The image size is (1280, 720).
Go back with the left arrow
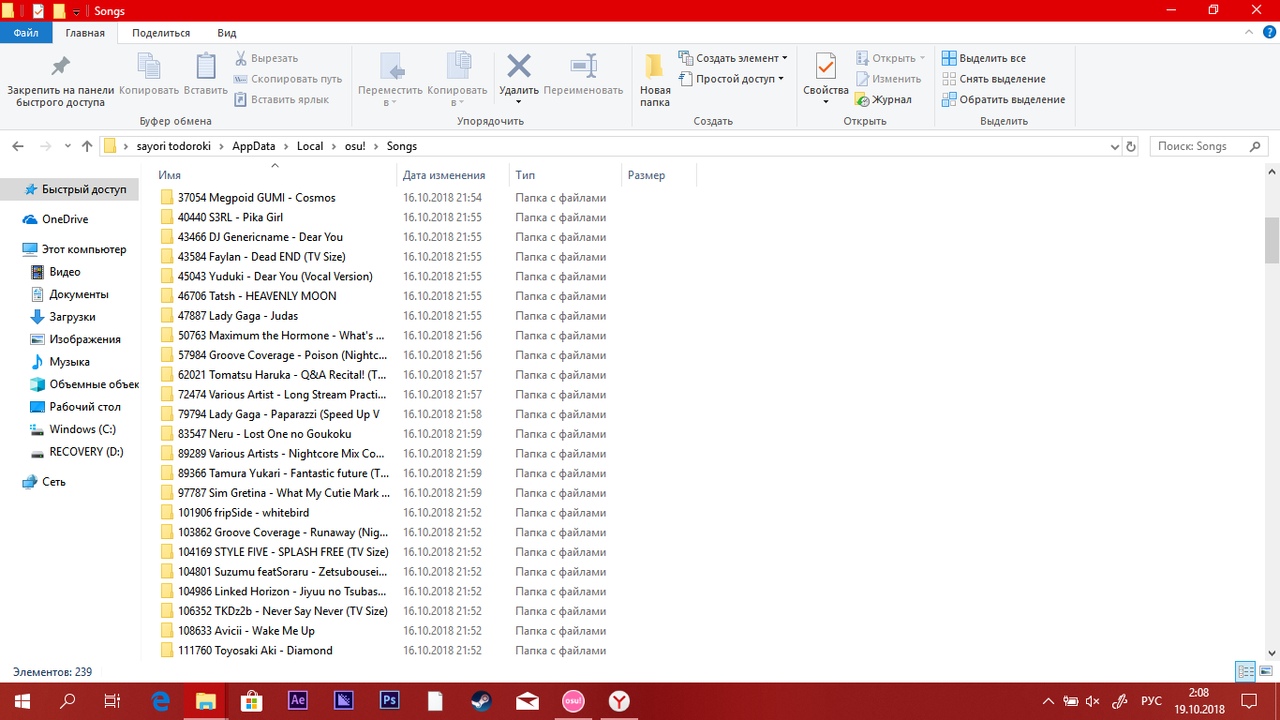click(18, 146)
